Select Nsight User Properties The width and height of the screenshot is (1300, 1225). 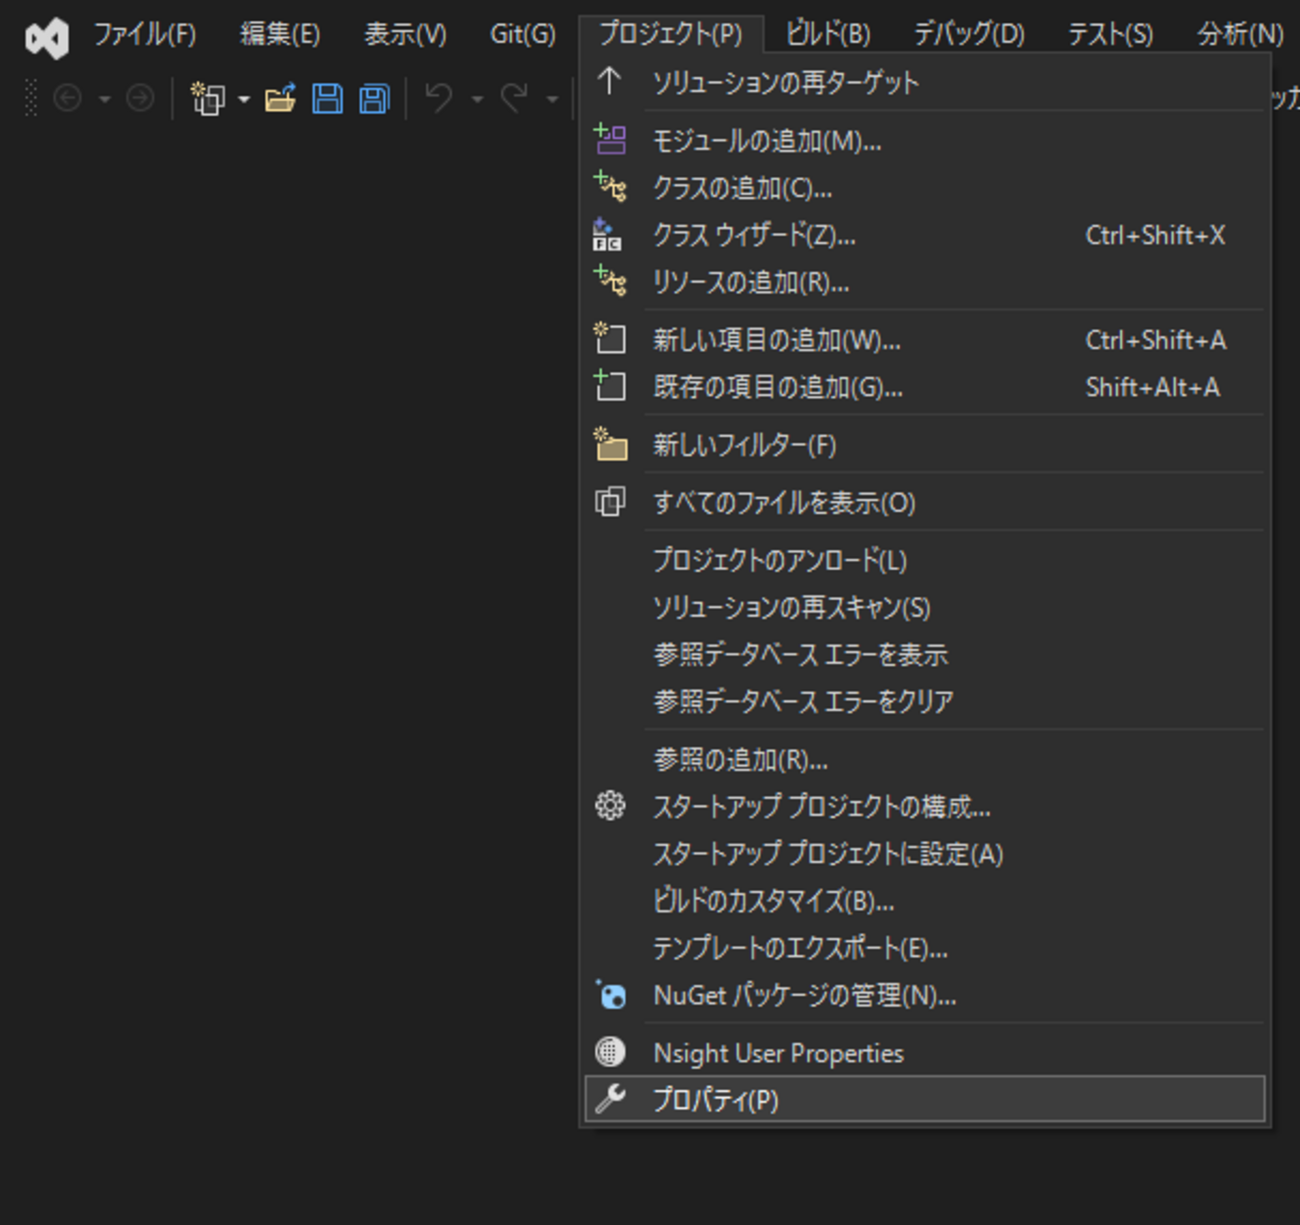coord(925,1053)
